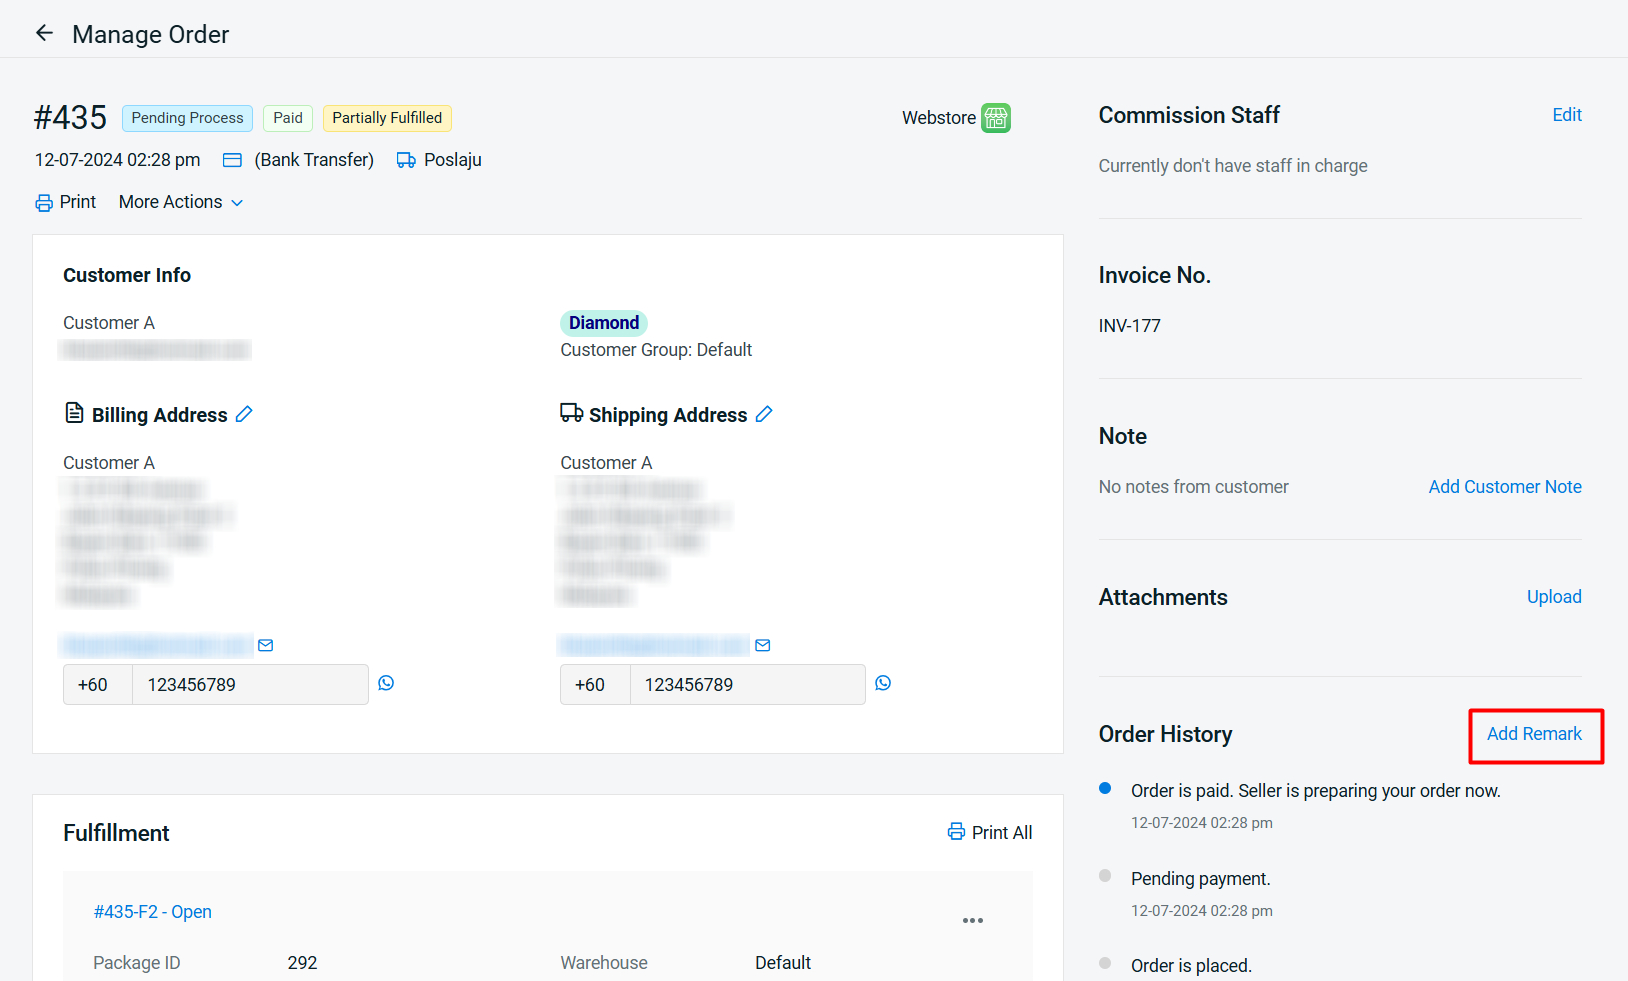The height and width of the screenshot is (981, 1628).
Task: Upload an attachment
Action: pyautogui.click(x=1553, y=597)
